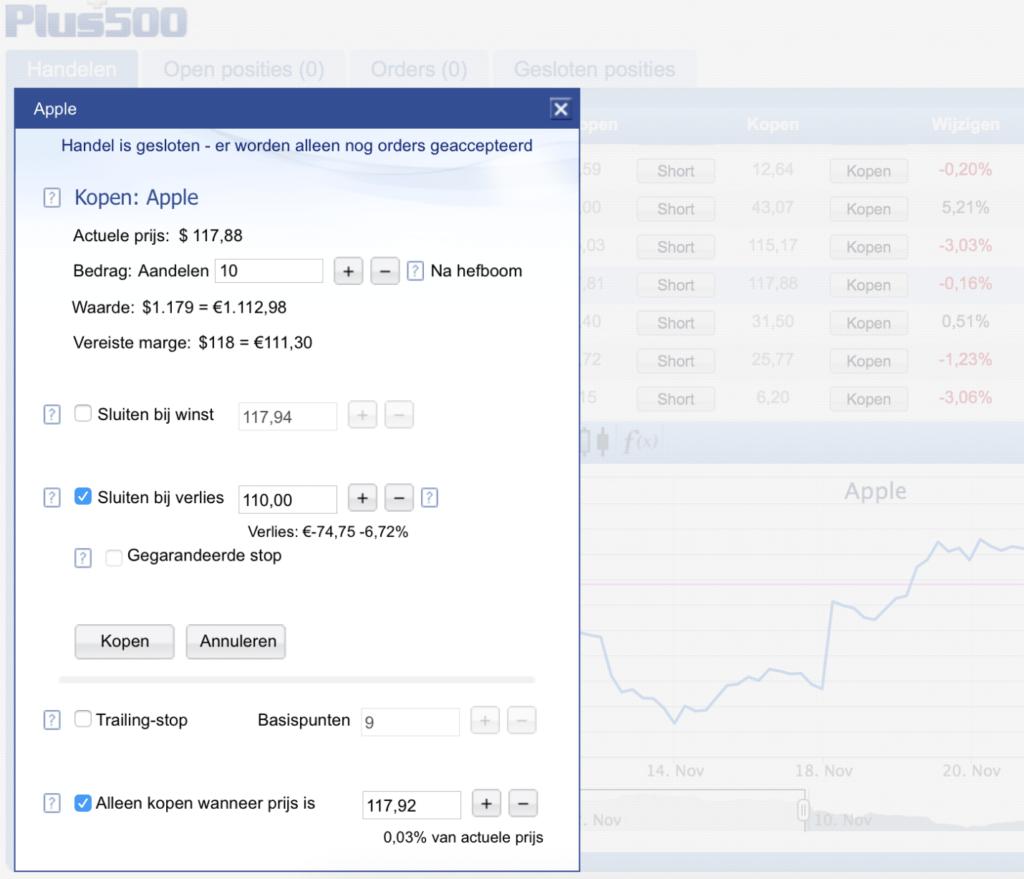Increase Aandelen amount with plus button
This screenshot has height=879, width=1024.
pyautogui.click(x=348, y=271)
